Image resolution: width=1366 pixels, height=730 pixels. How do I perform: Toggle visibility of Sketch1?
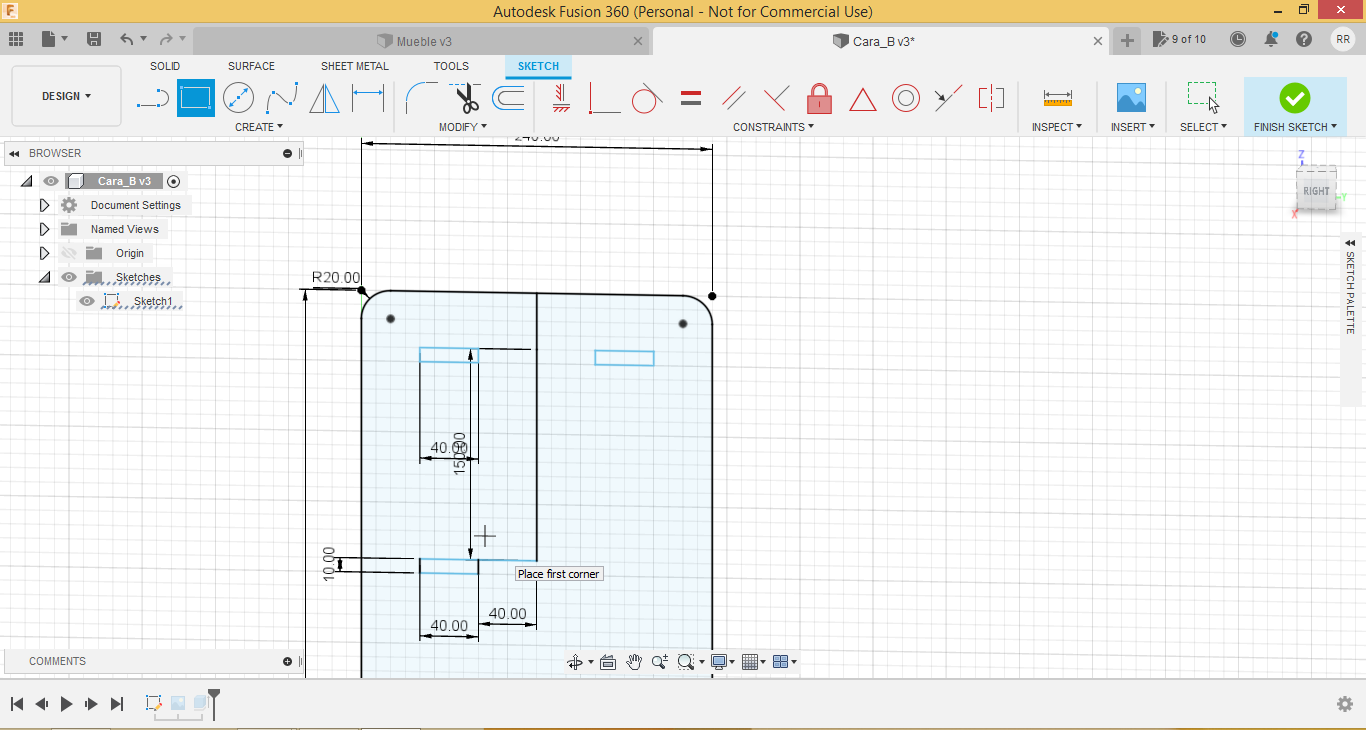[x=87, y=301]
